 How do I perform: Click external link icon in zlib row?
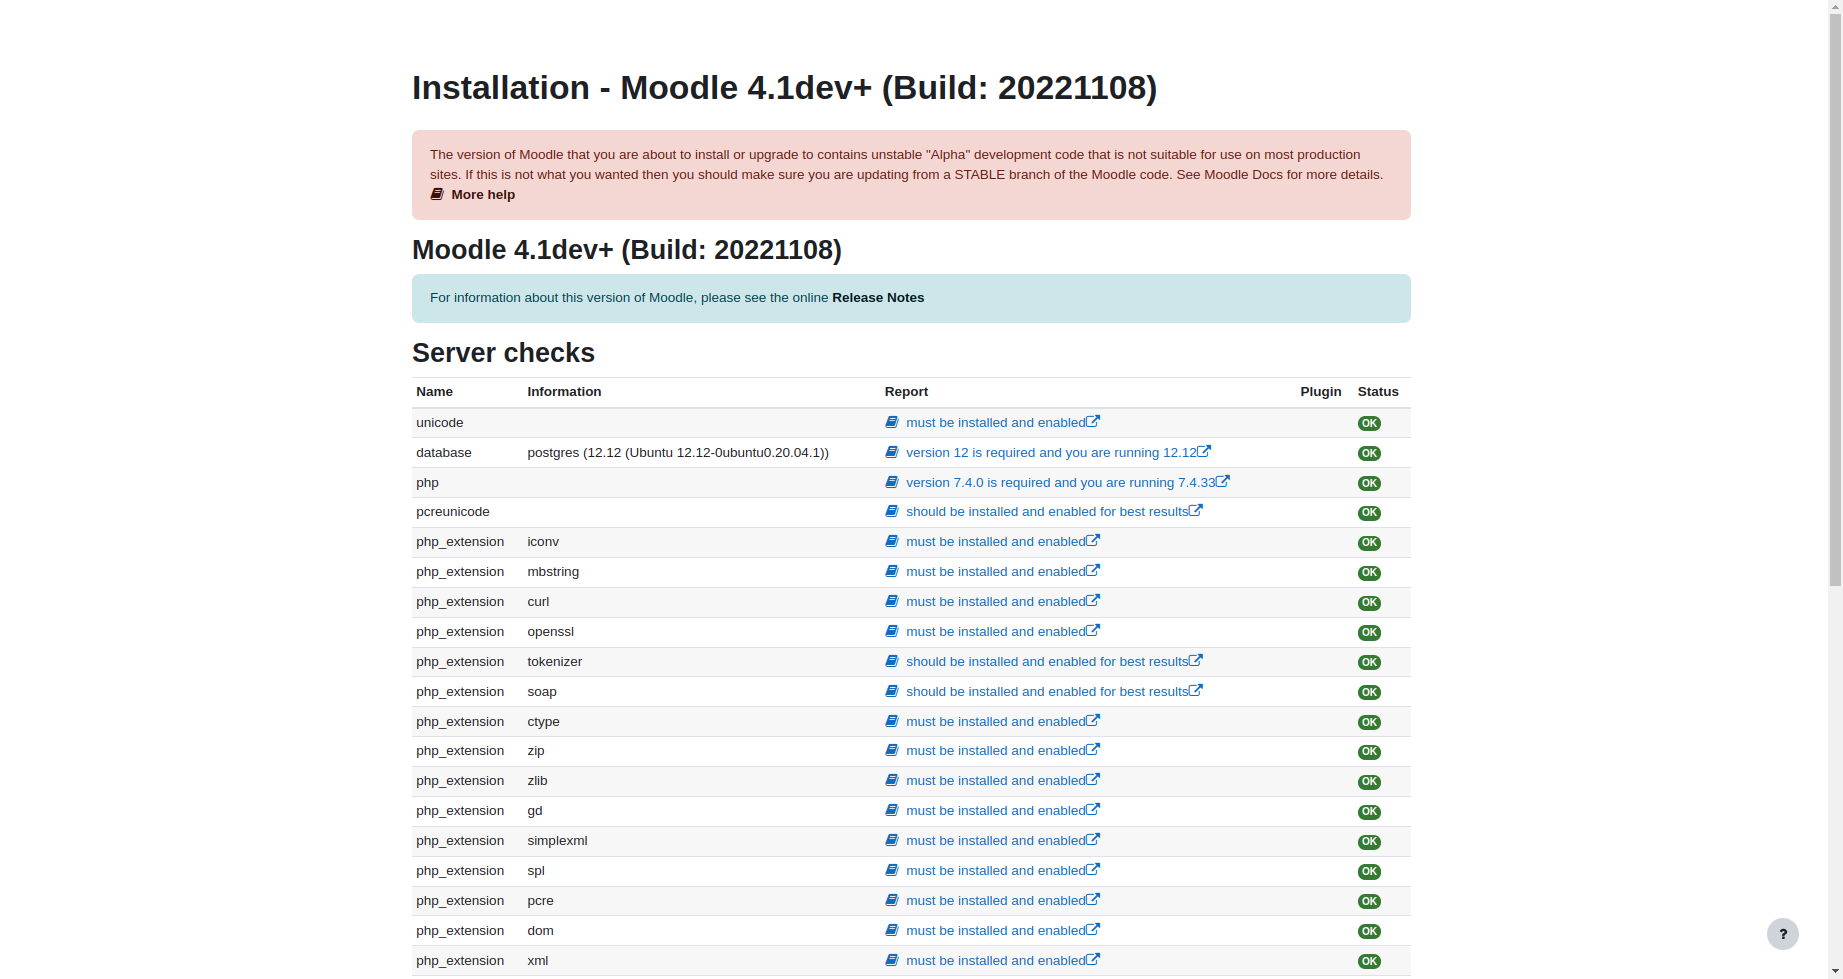[1093, 779]
